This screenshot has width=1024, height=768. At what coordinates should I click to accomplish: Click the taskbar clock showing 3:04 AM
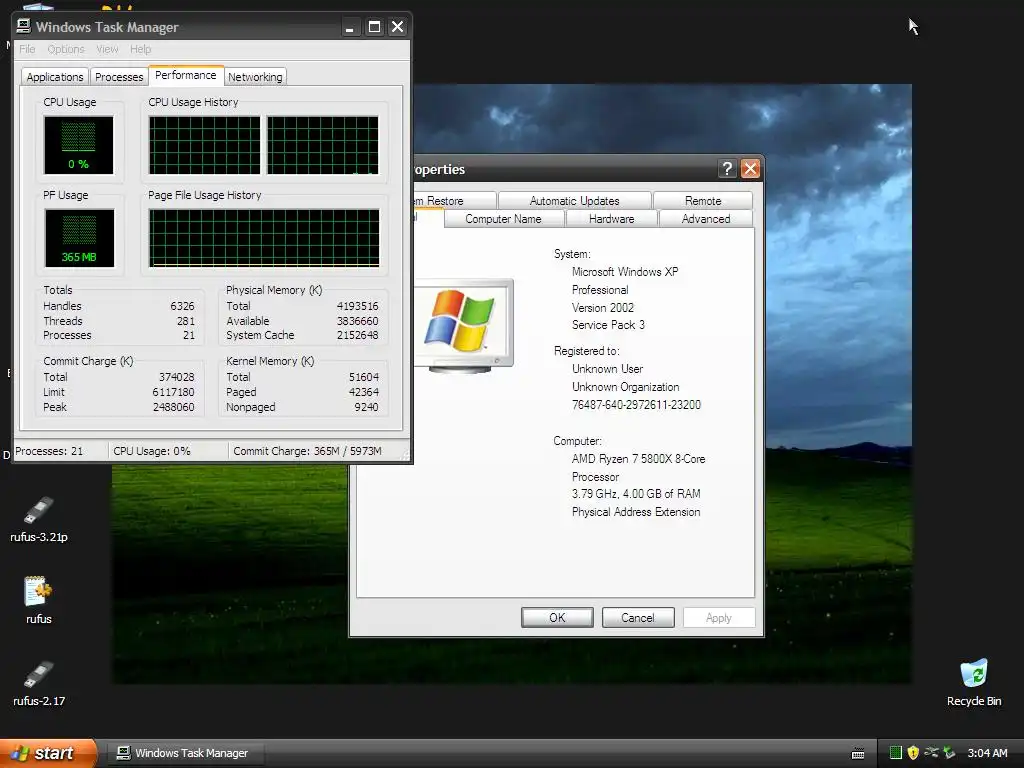[987, 753]
